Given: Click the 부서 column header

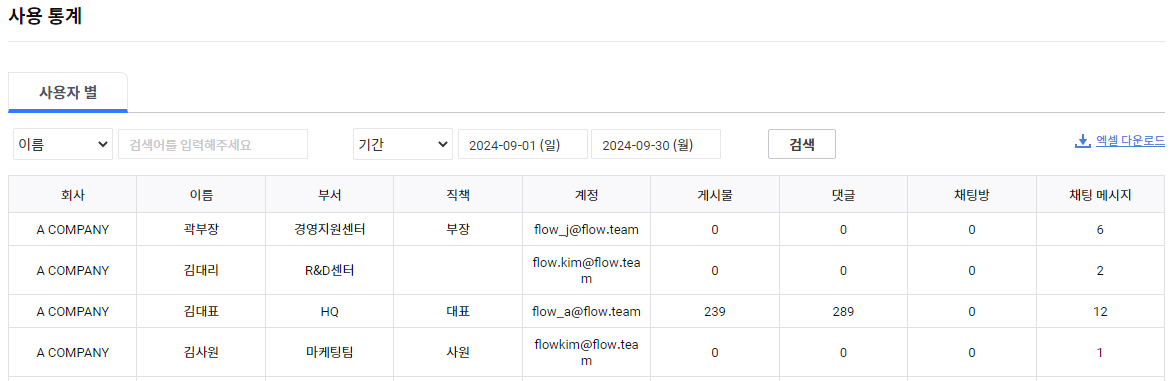Looking at the screenshot, I should coord(330,195).
